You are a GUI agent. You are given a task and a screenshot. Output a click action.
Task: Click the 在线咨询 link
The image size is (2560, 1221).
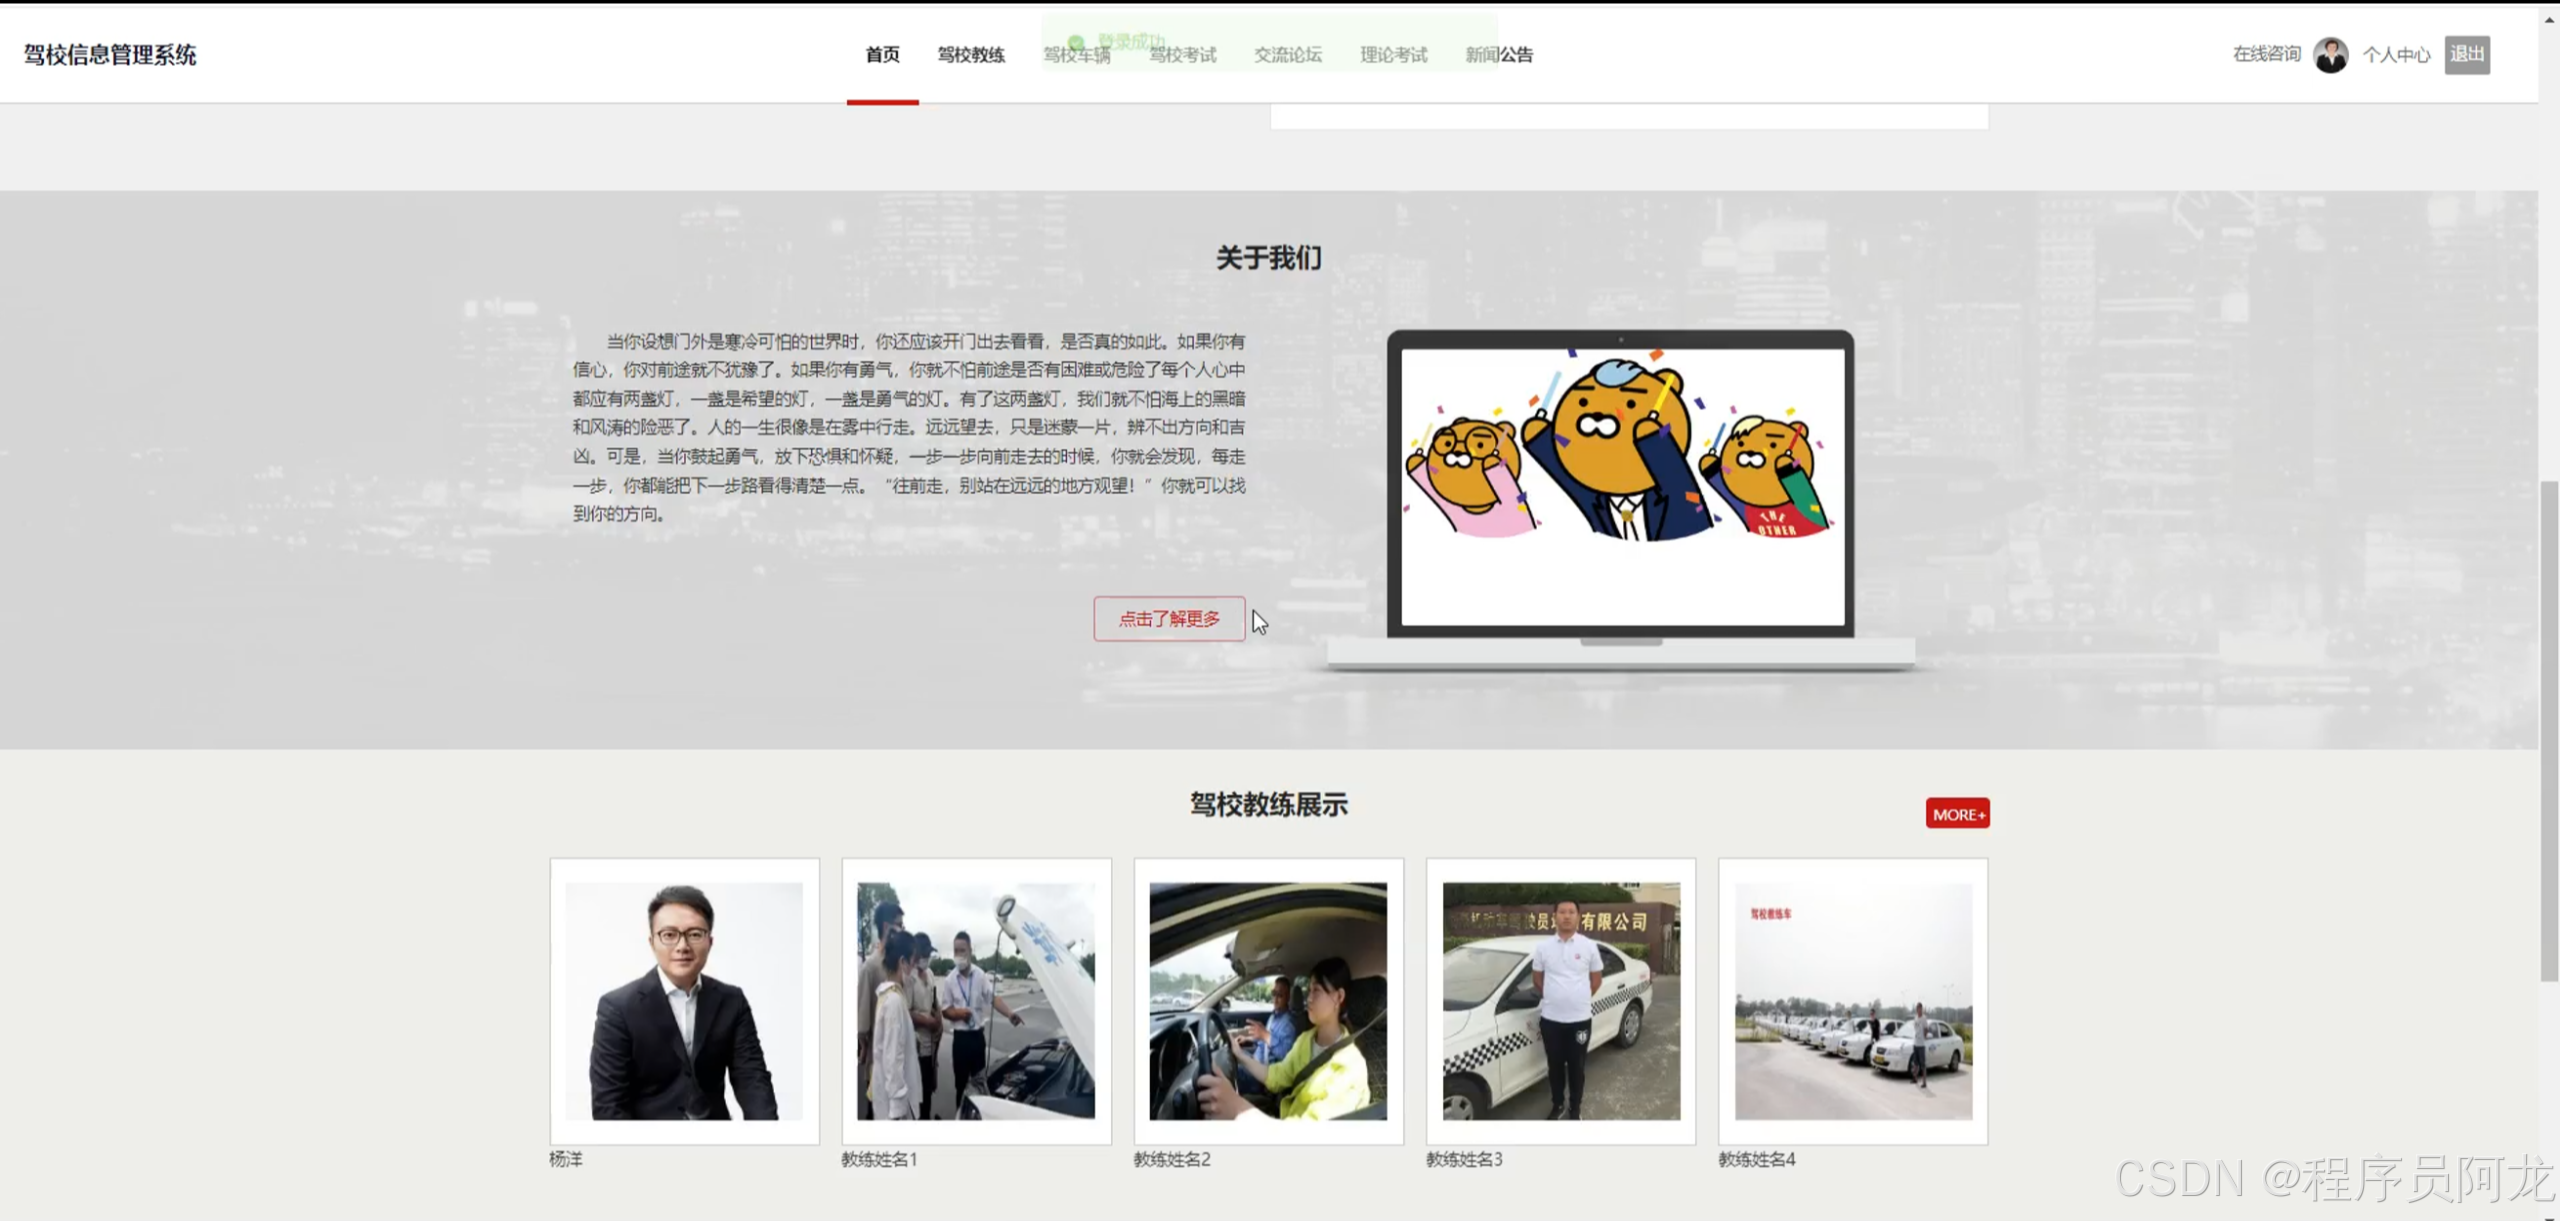(2266, 54)
